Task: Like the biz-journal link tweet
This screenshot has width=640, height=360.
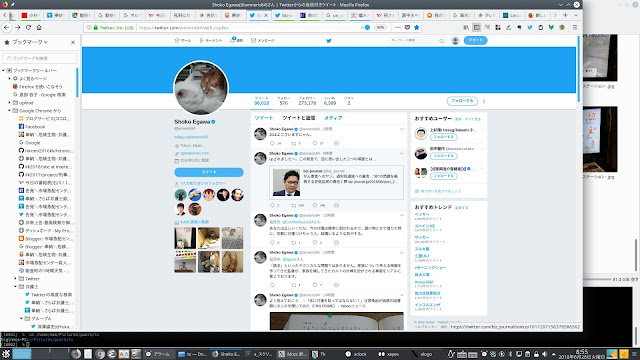Action: pos(315,205)
